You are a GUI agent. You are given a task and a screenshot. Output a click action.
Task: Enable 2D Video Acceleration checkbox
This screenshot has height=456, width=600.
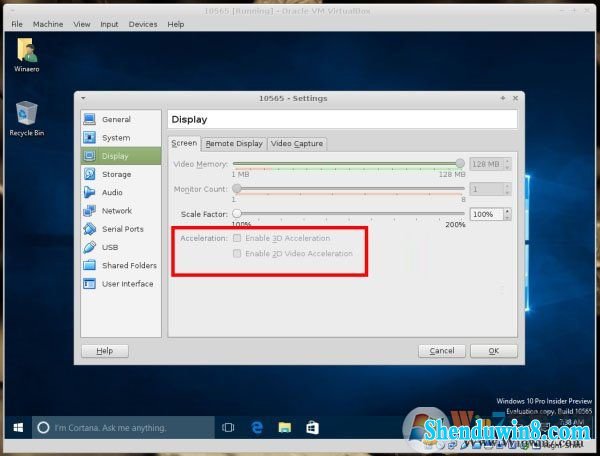[237, 253]
